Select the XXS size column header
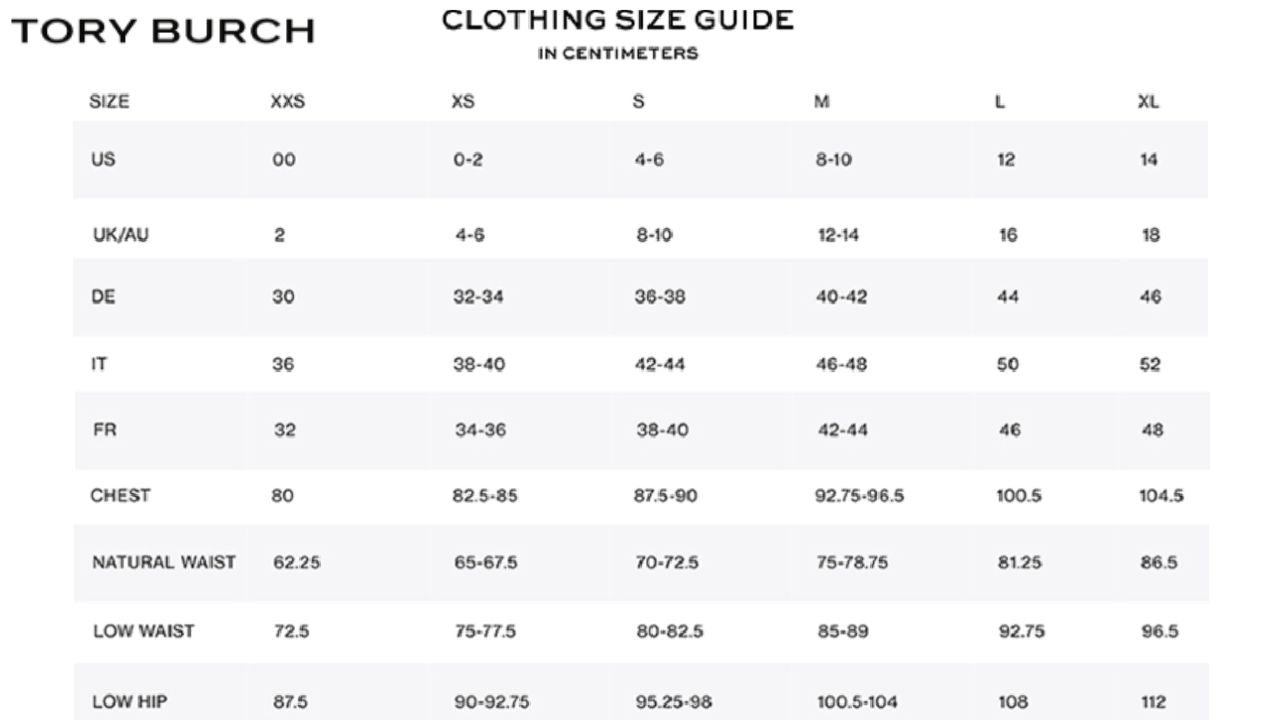Viewport: 1280px width, 720px height. tap(287, 102)
